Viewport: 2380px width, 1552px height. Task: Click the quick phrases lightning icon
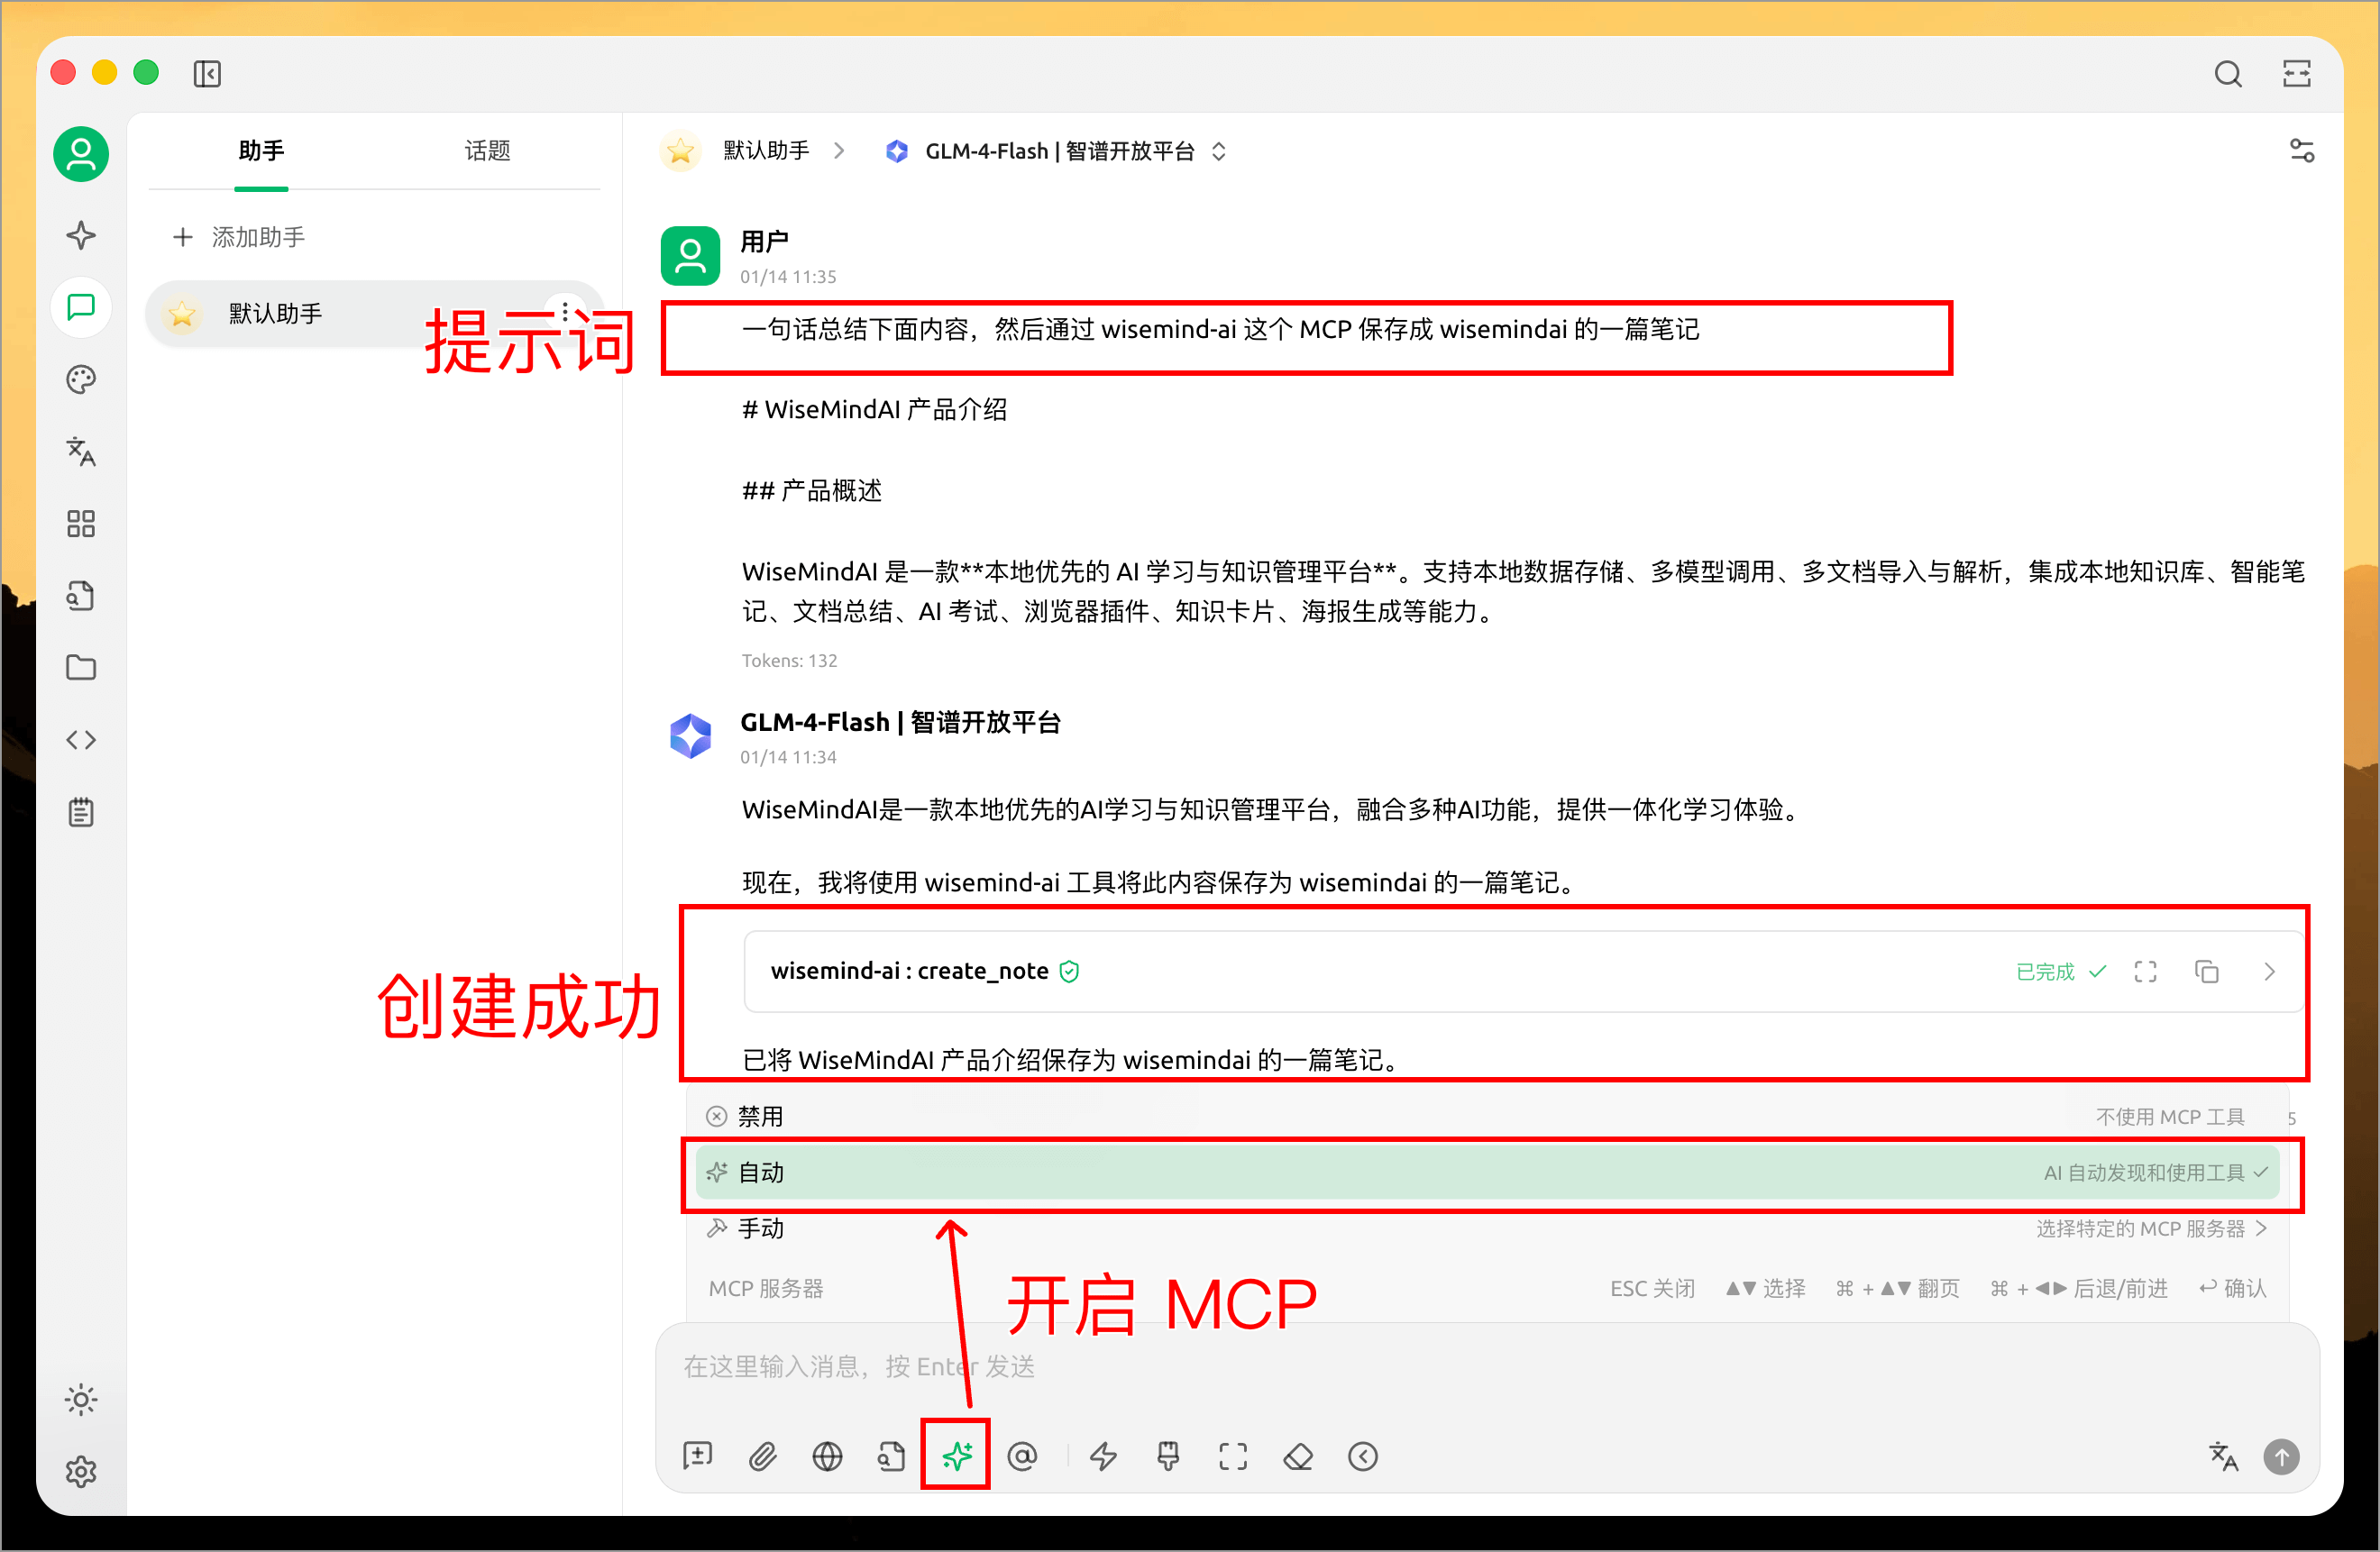[x=1103, y=1457]
